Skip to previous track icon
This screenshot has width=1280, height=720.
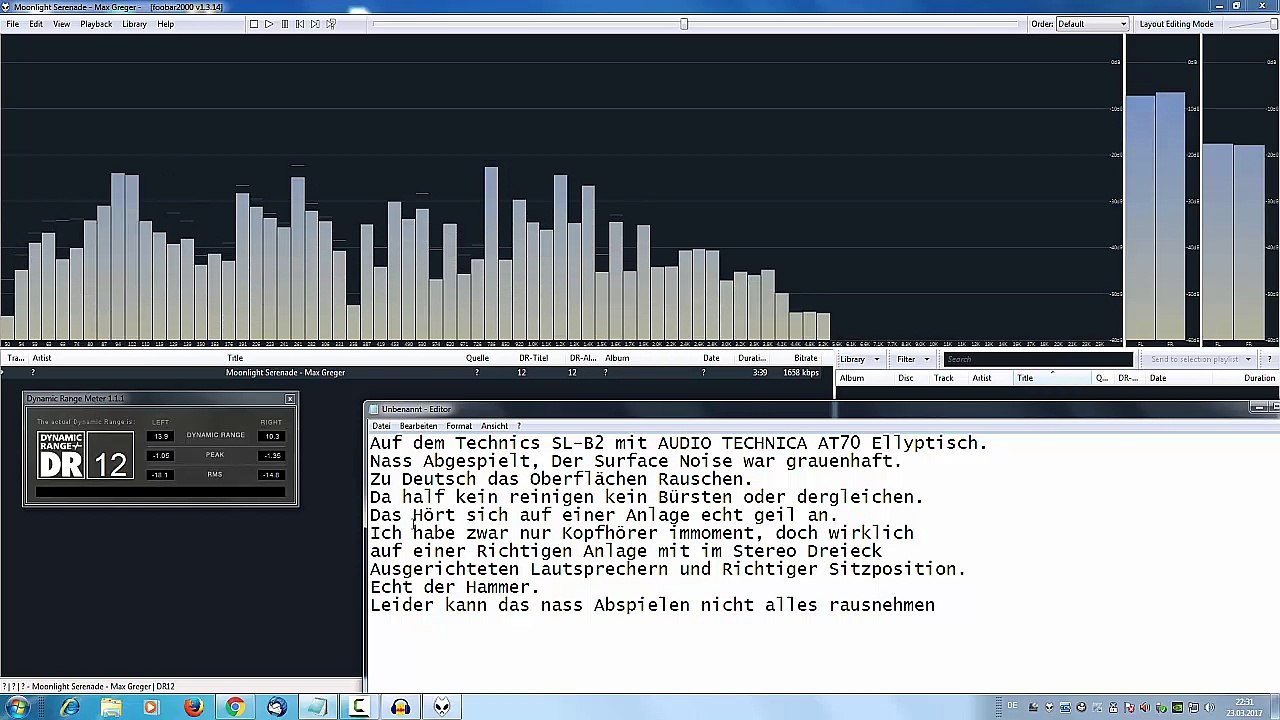pyautogui.click(x=300, y=24)
